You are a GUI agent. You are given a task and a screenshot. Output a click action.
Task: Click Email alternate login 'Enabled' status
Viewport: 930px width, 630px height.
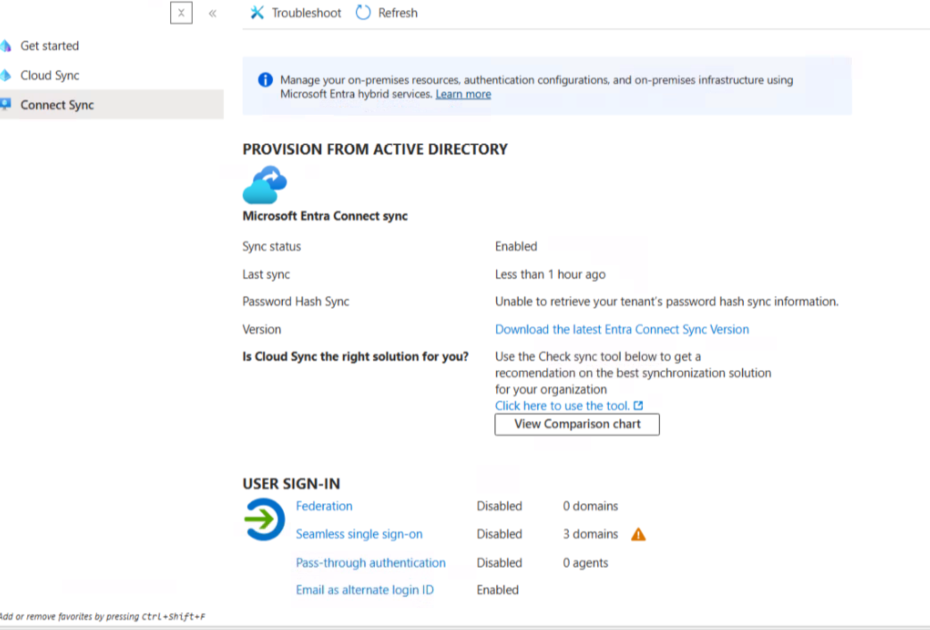[x=498, y=590]
